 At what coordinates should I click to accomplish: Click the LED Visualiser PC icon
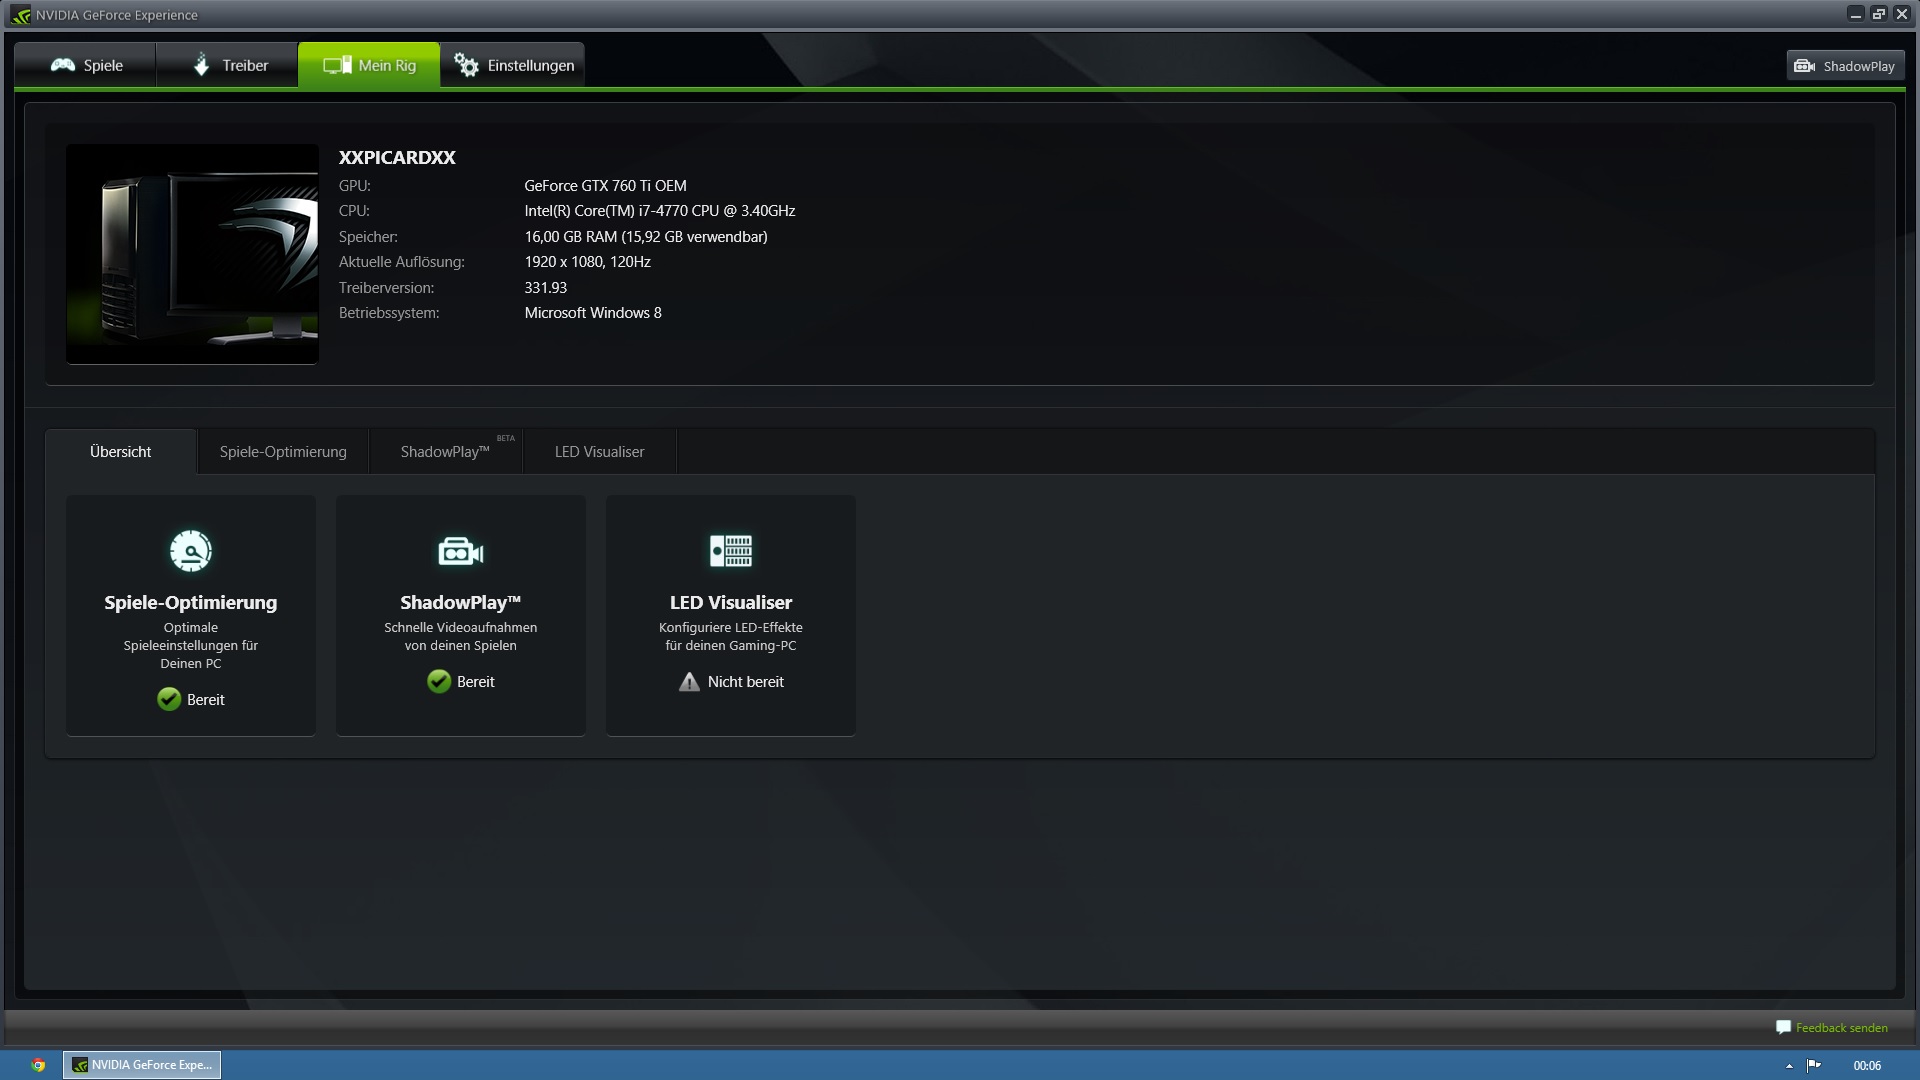731,551
